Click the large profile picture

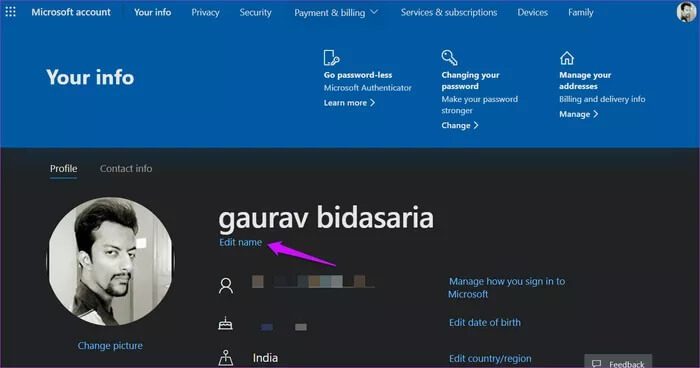pos(110,262)
